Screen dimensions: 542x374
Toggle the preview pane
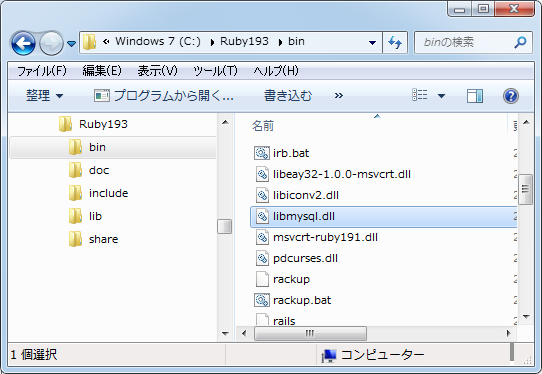(475, 96)
